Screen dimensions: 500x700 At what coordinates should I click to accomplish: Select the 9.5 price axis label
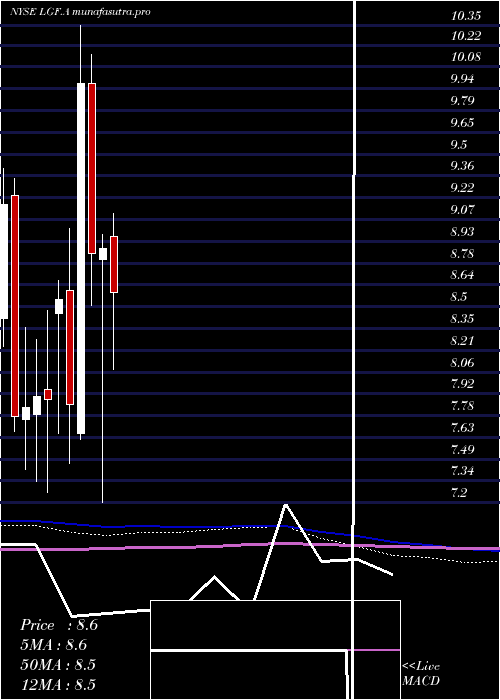[x=459, y=145]
